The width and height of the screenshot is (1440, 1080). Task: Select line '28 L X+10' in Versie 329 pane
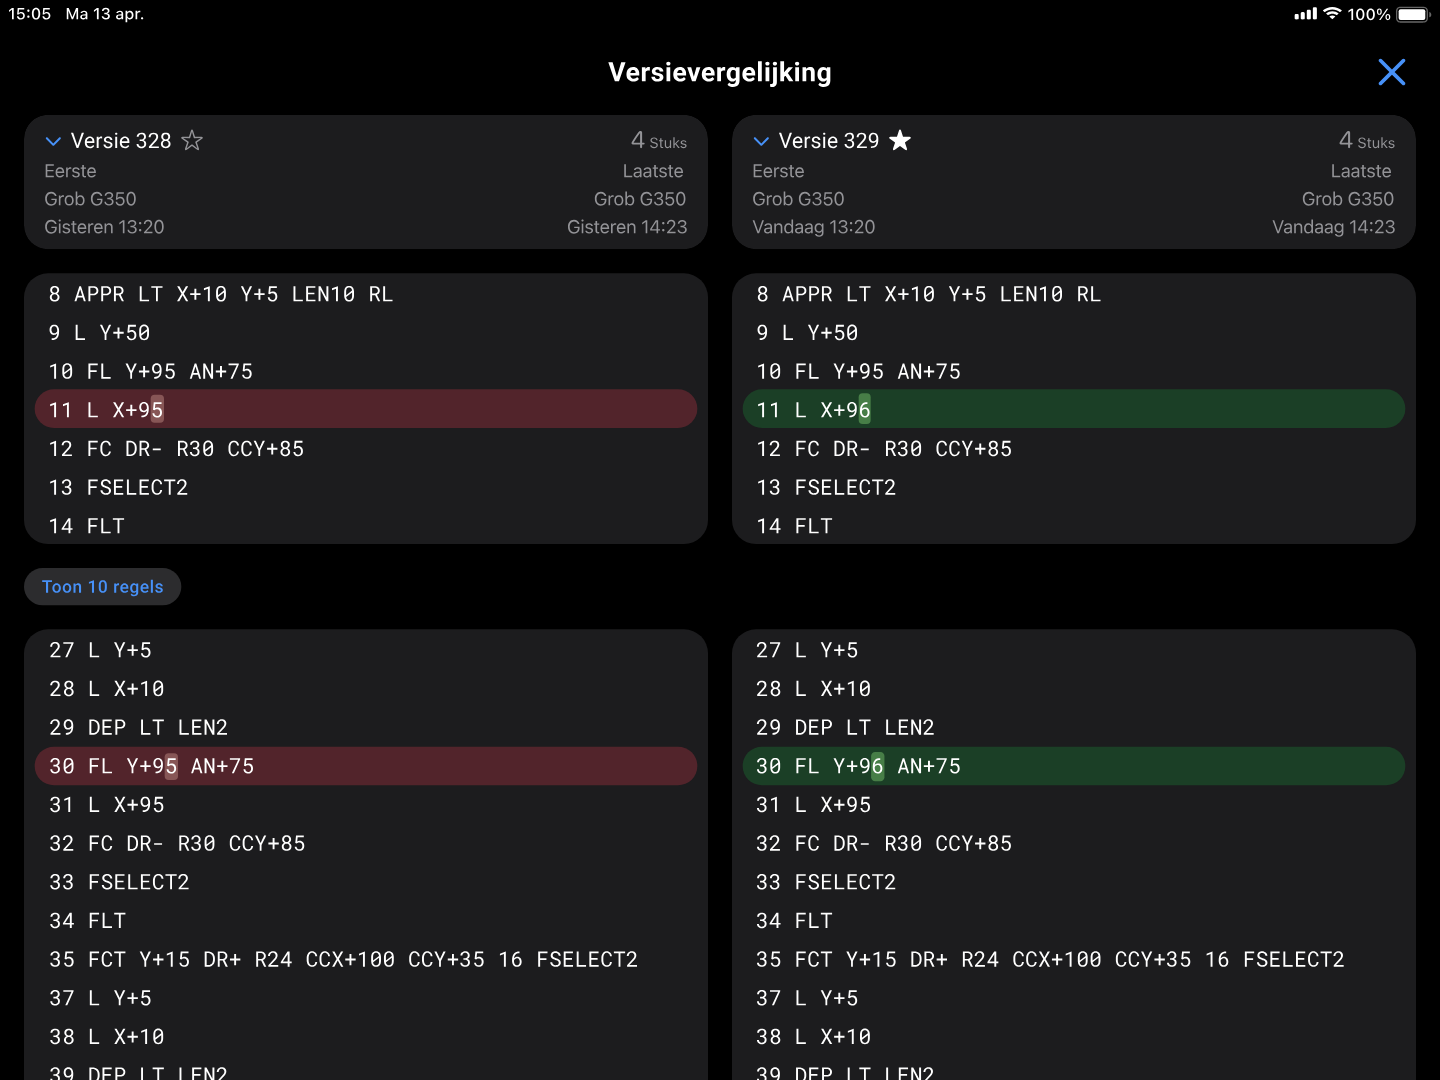(x=1074, y=689)
